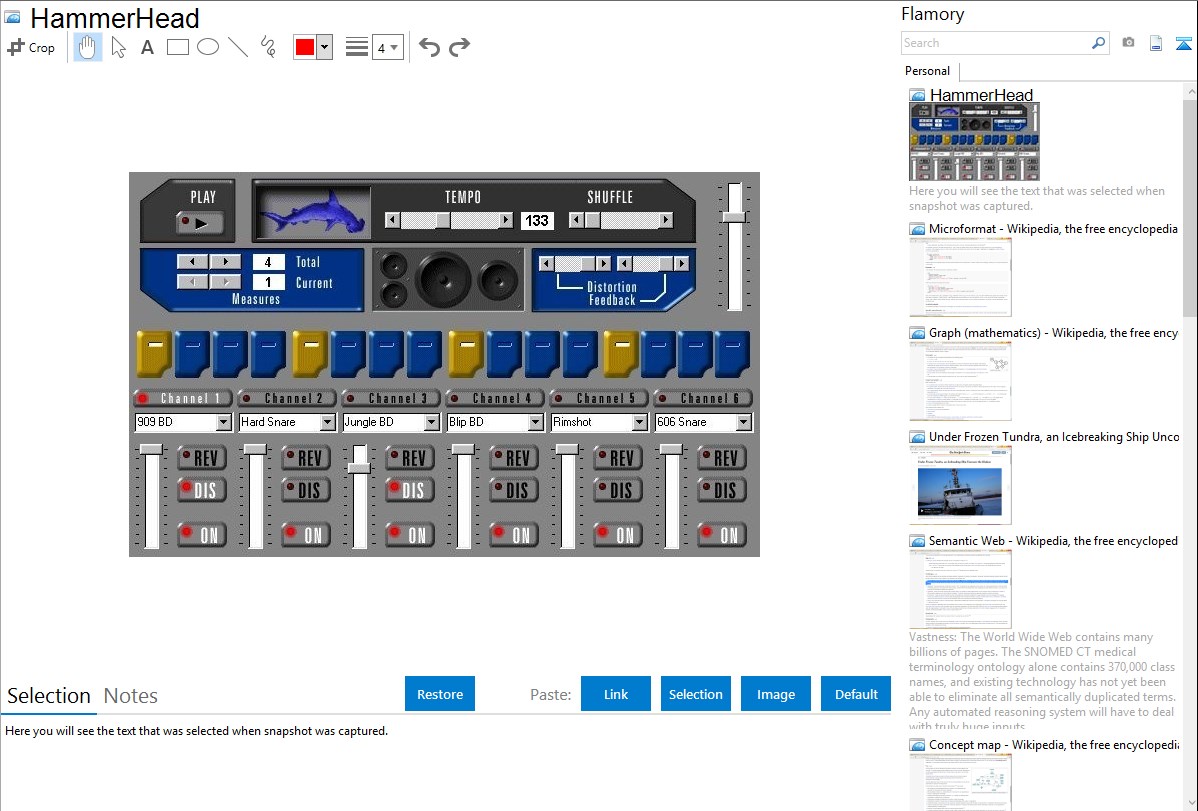Select the text annotation tool

point(147,47)
